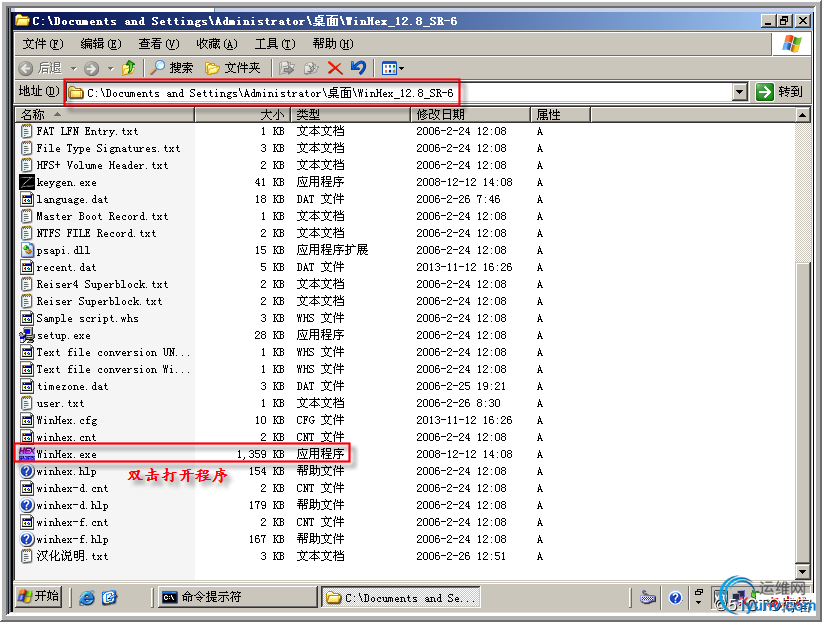The height and width of the screenshot is (622, 822).
Task: Click the Views grid icon
Action: [389, 68]
